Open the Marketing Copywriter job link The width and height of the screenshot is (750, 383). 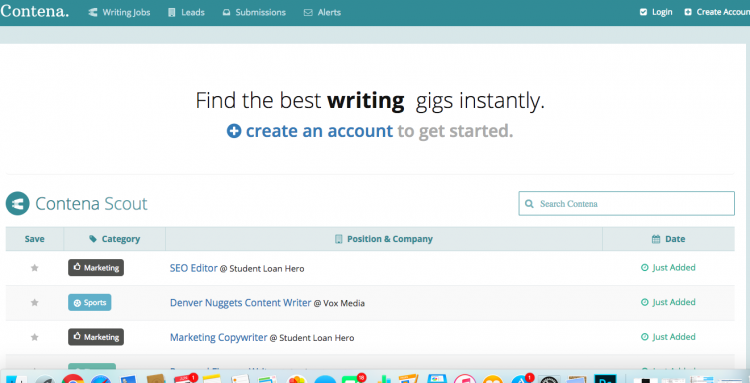pos(219,338)
